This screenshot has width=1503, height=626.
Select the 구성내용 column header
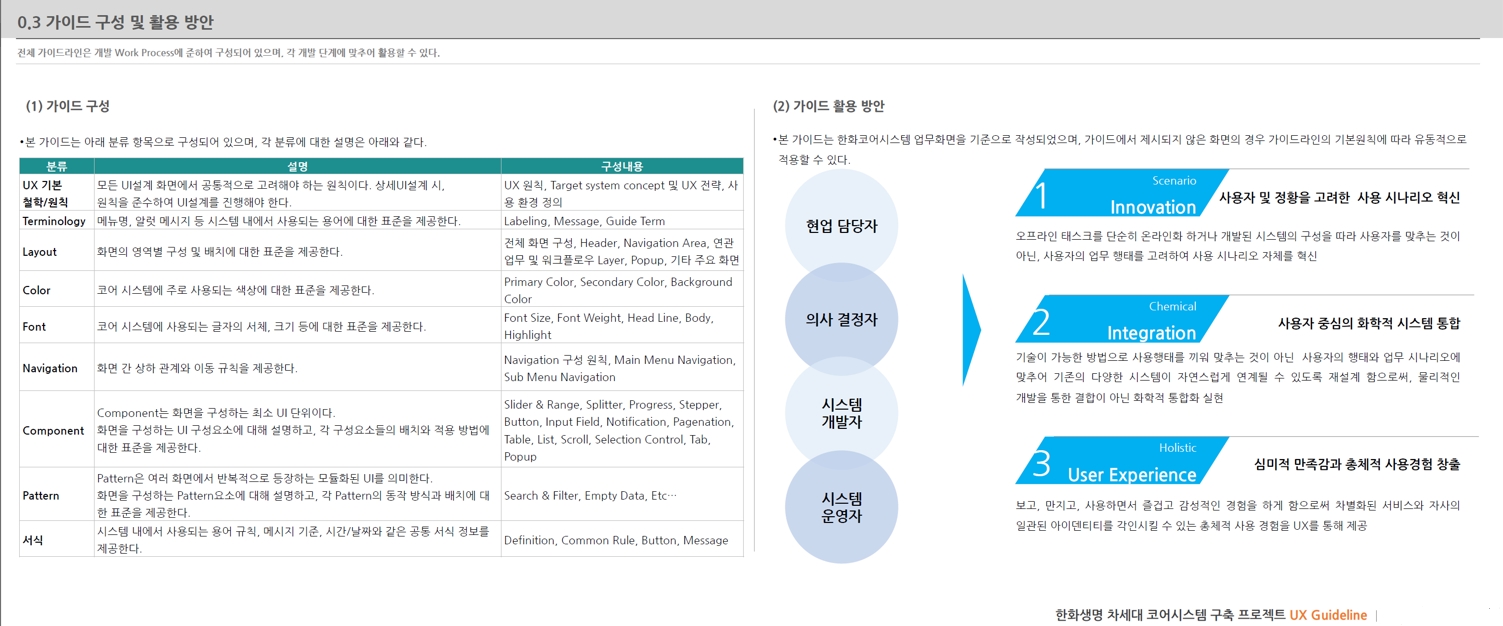tap(622, 166)
